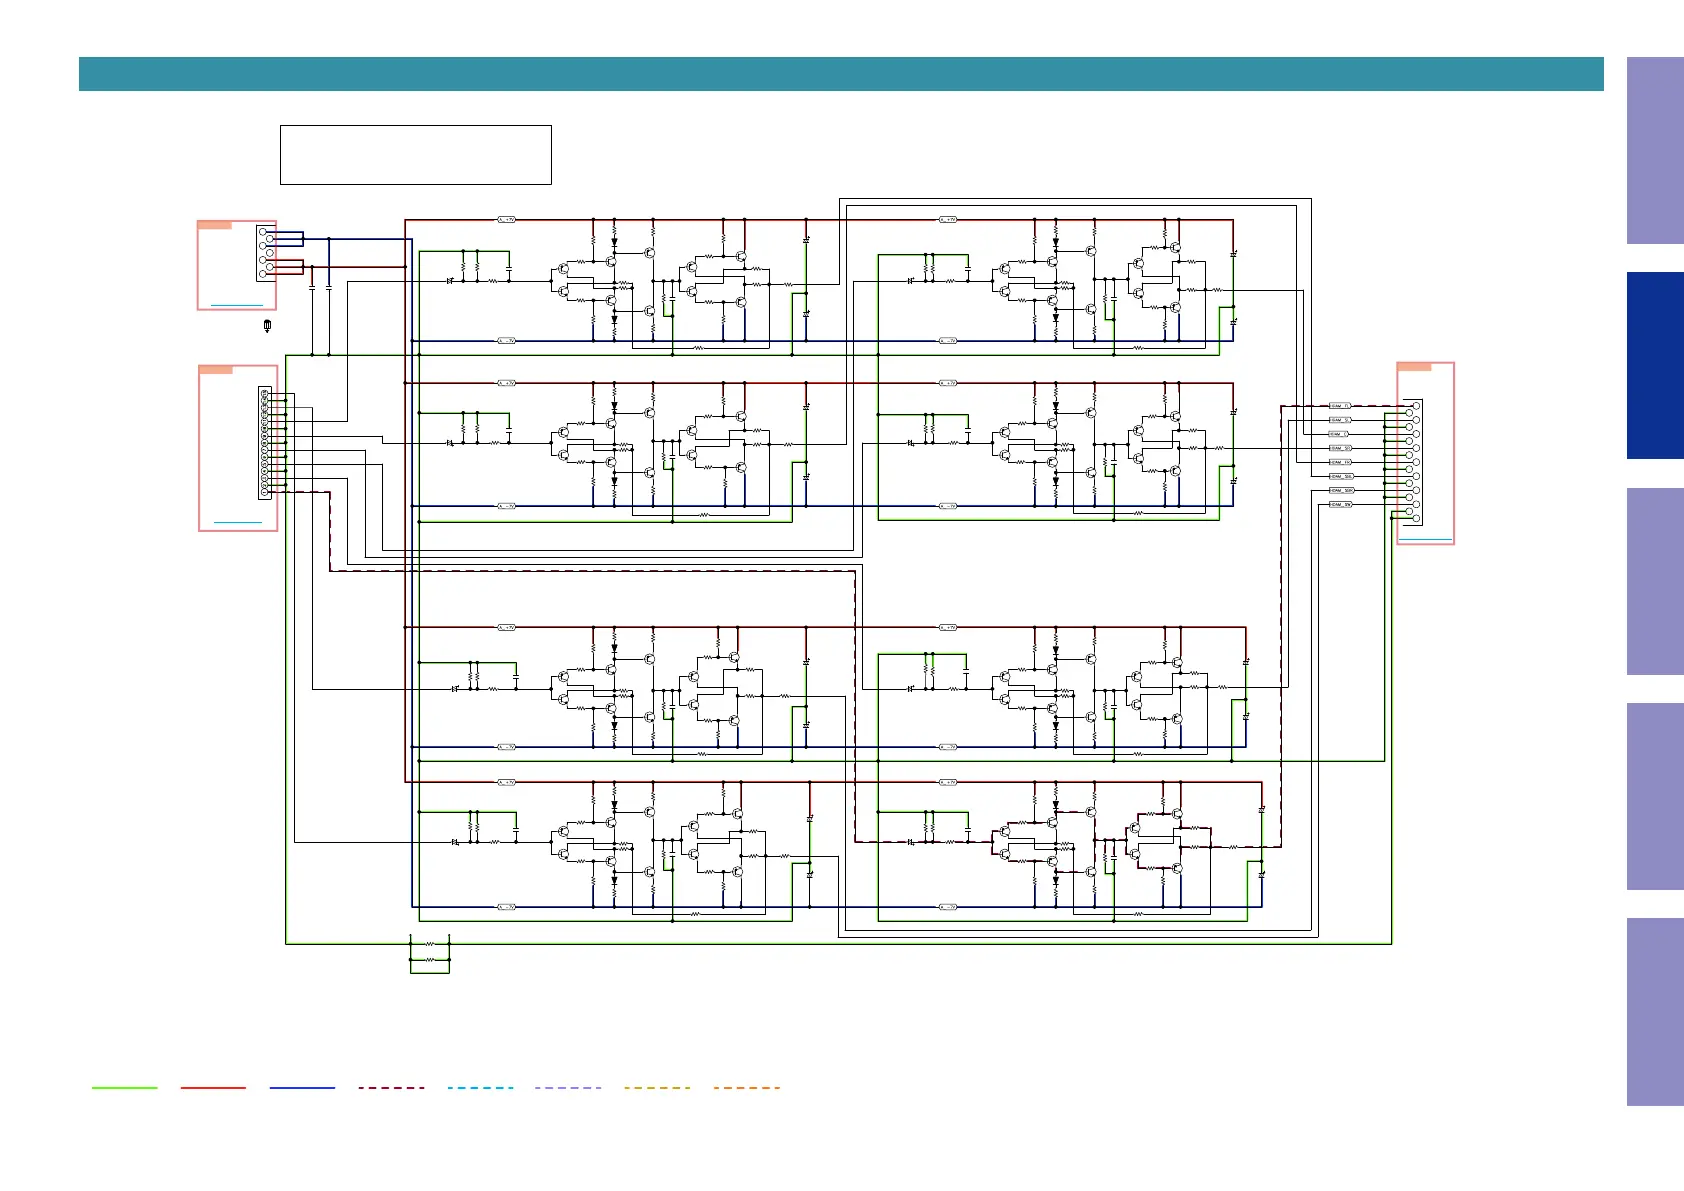
Task: Select the bottom purple side tab
Action: [1654, 1011]
